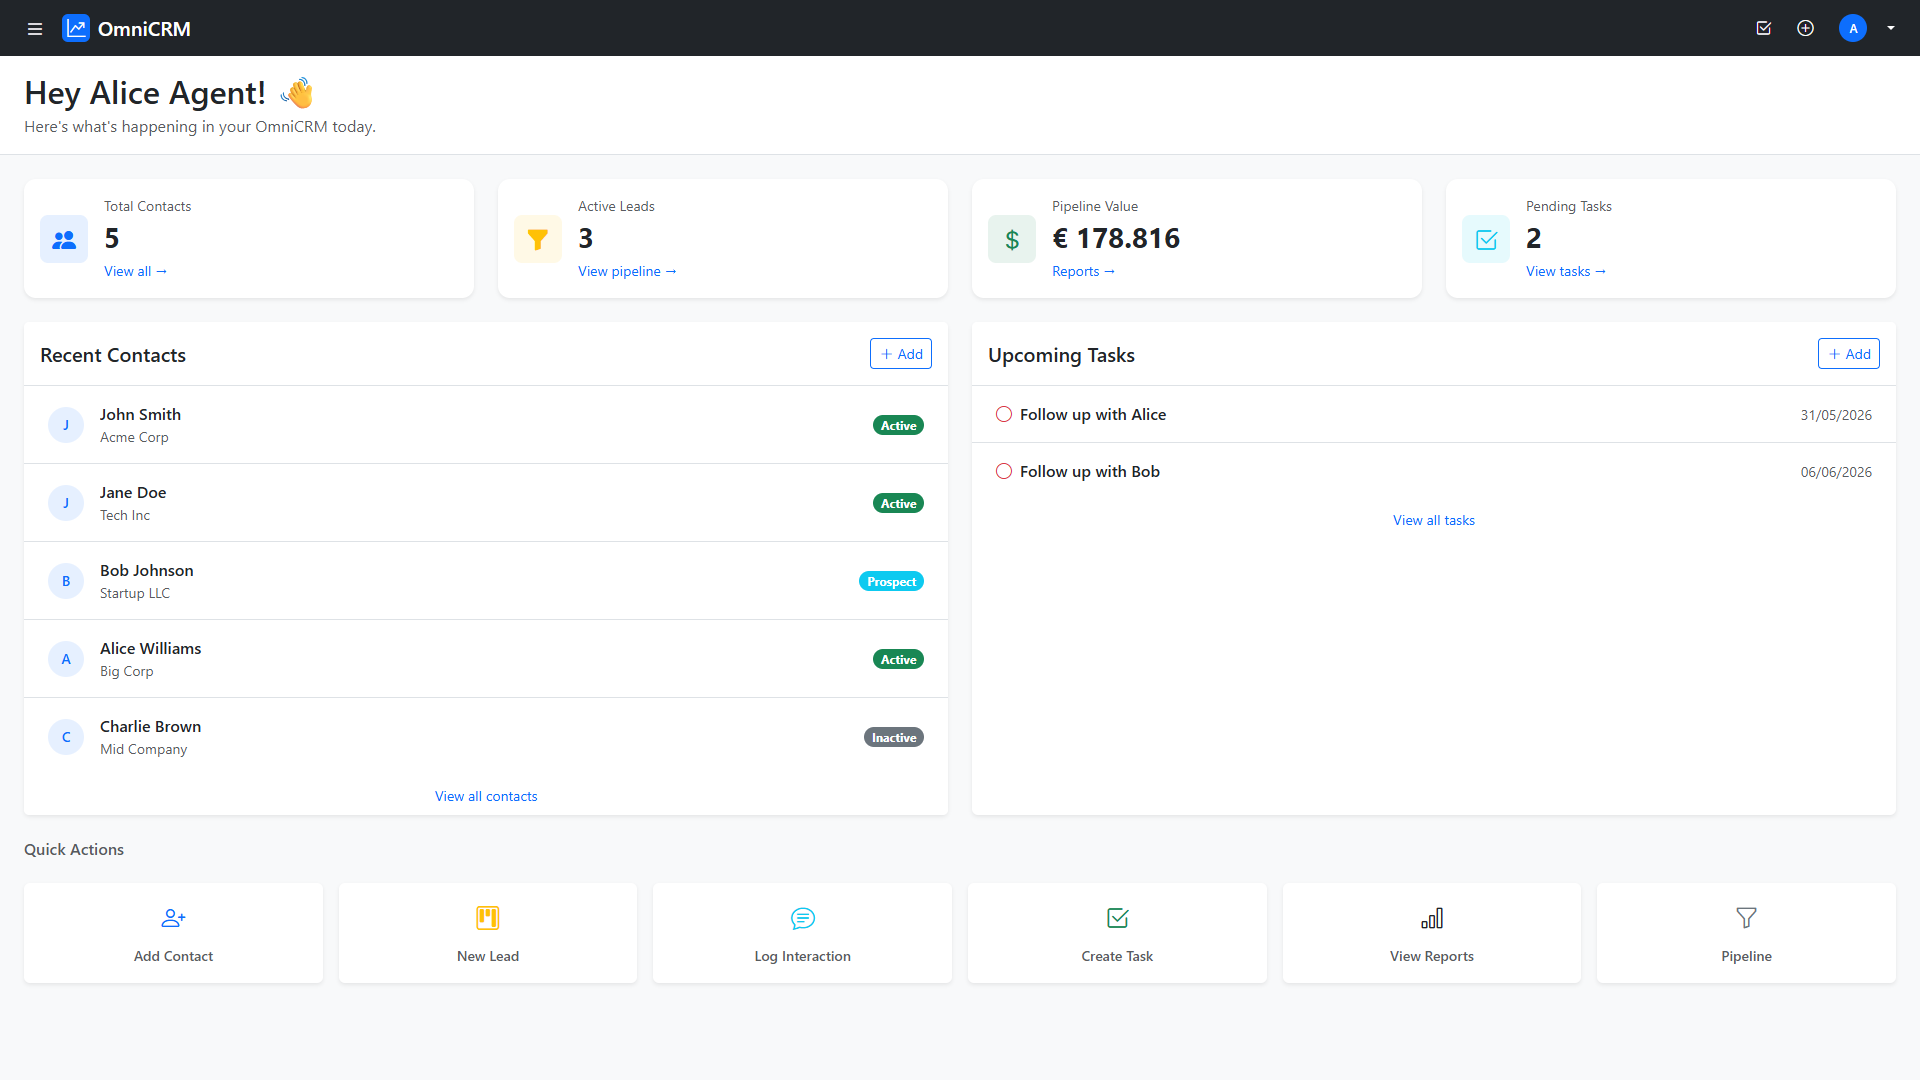Select the Log Interaction quick action label
This screenshot has height=1080, width=1920.
[803, 956]
